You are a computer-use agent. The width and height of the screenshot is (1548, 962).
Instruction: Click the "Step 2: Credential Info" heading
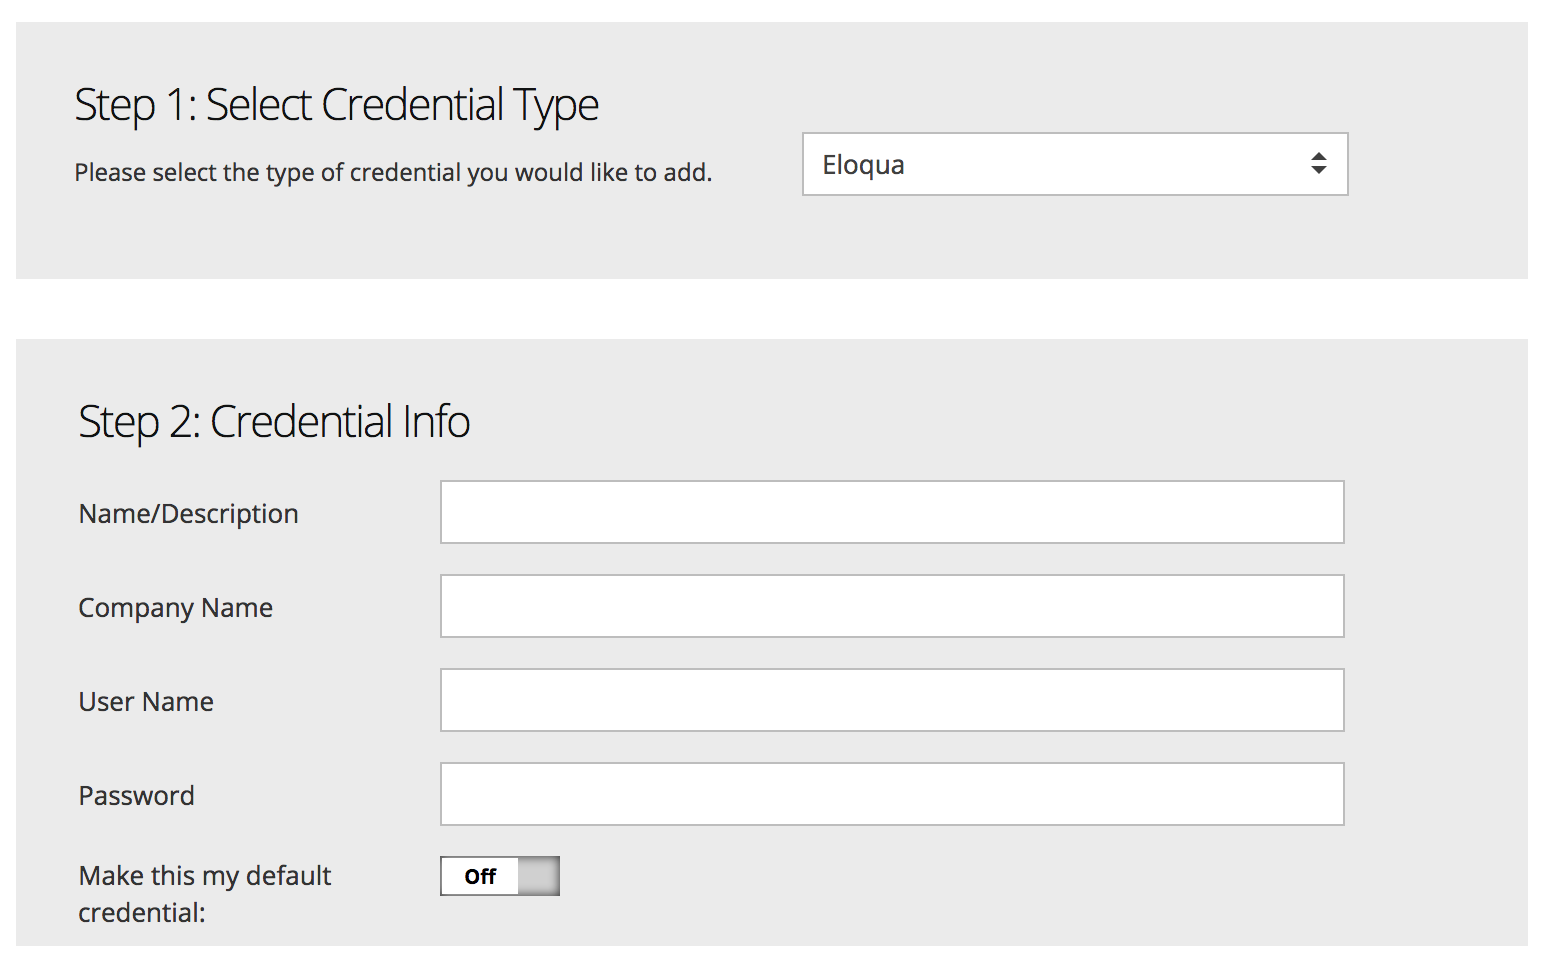274,421
